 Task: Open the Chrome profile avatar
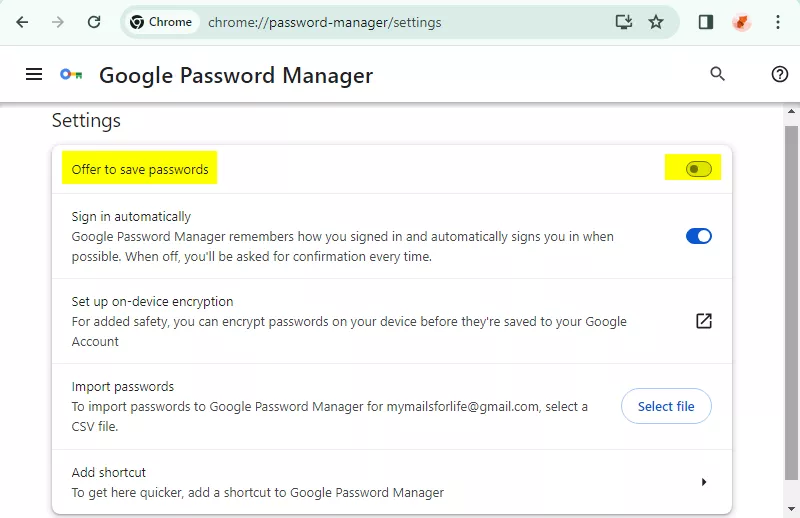pos(741,22)
